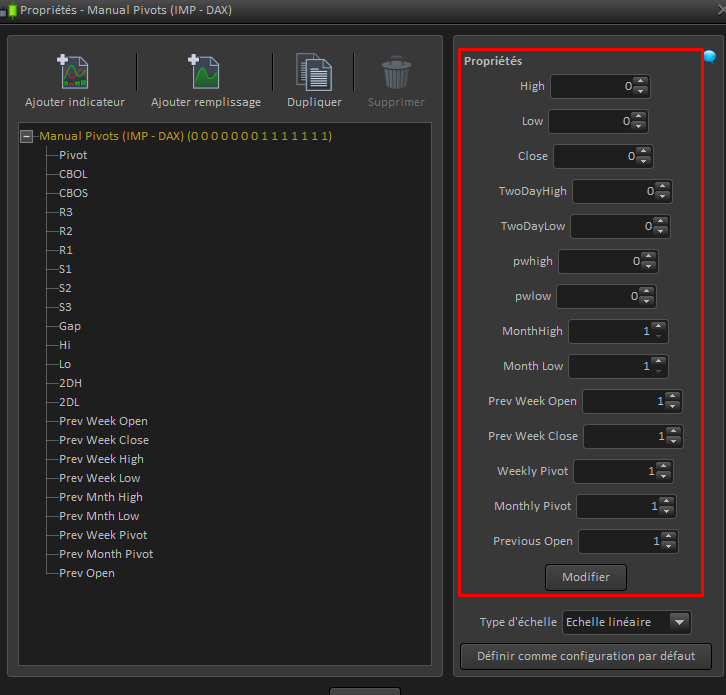Select Prev Mnth Low in tree
Image resolution: width=726 pixels, height=695 pixels.
(x=99, y=516)
